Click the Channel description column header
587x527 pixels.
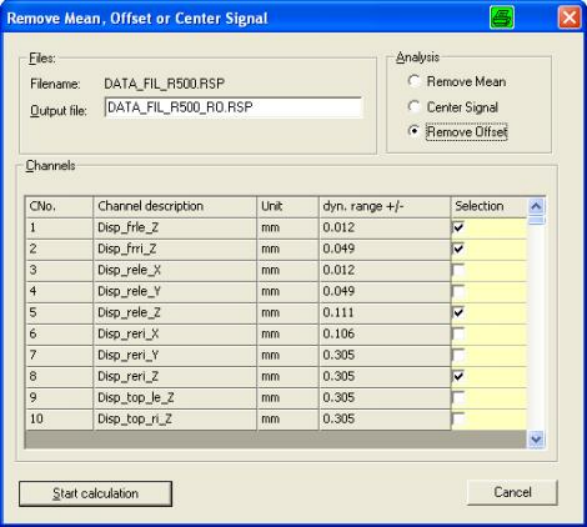click(175, 206)
